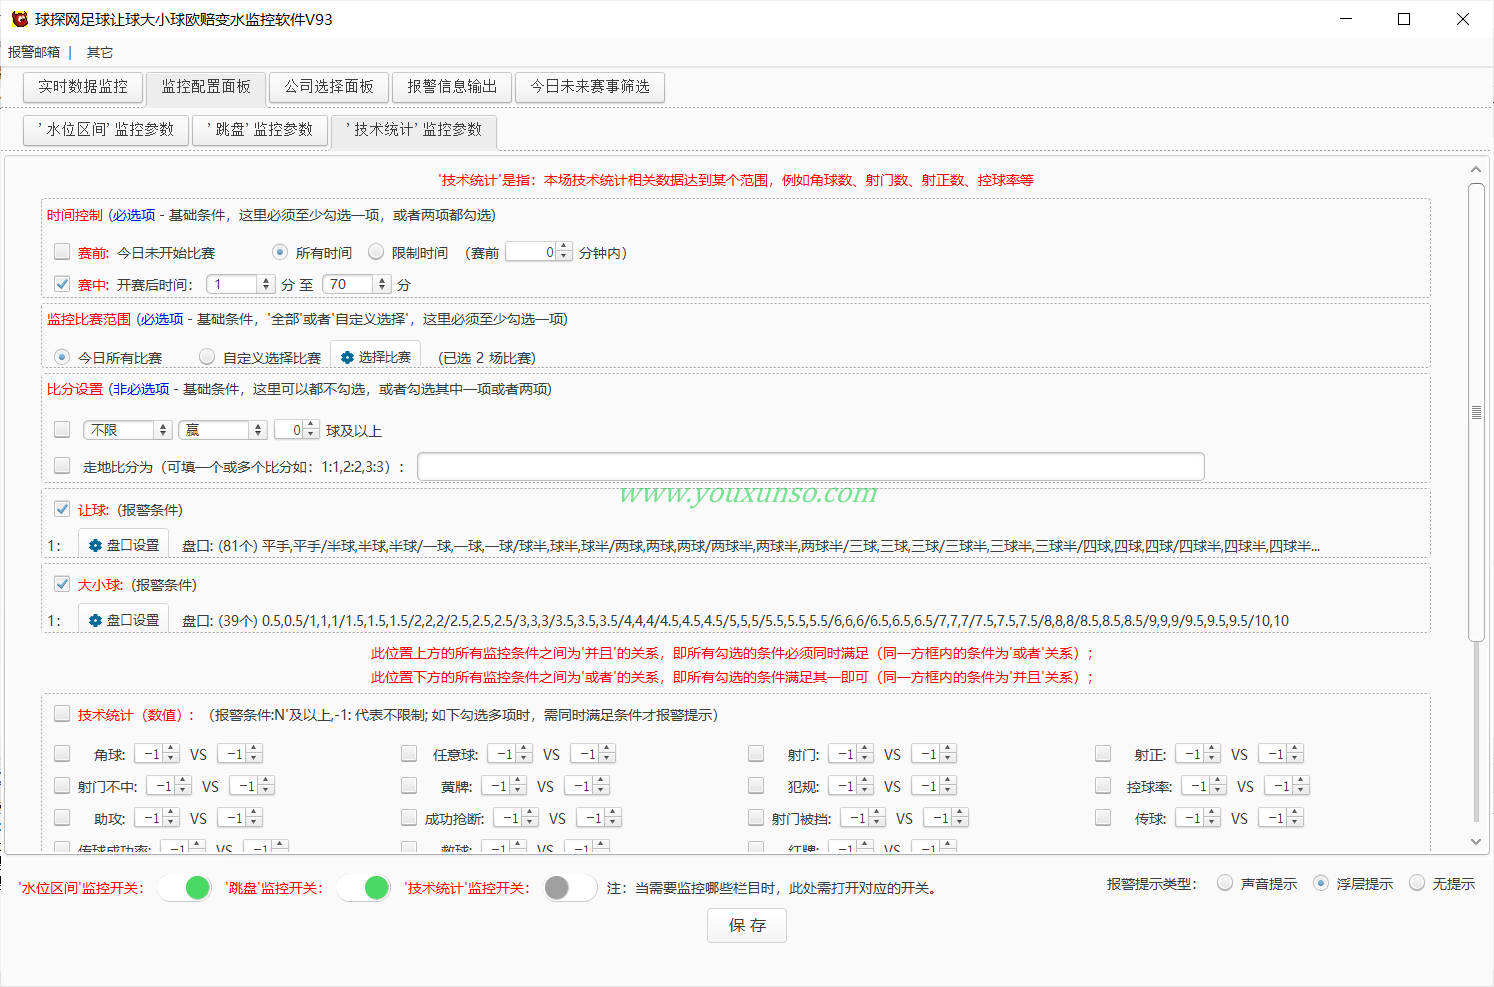
Task: Open the 不限 score dropdown
Action: click(x=128, y=430)
